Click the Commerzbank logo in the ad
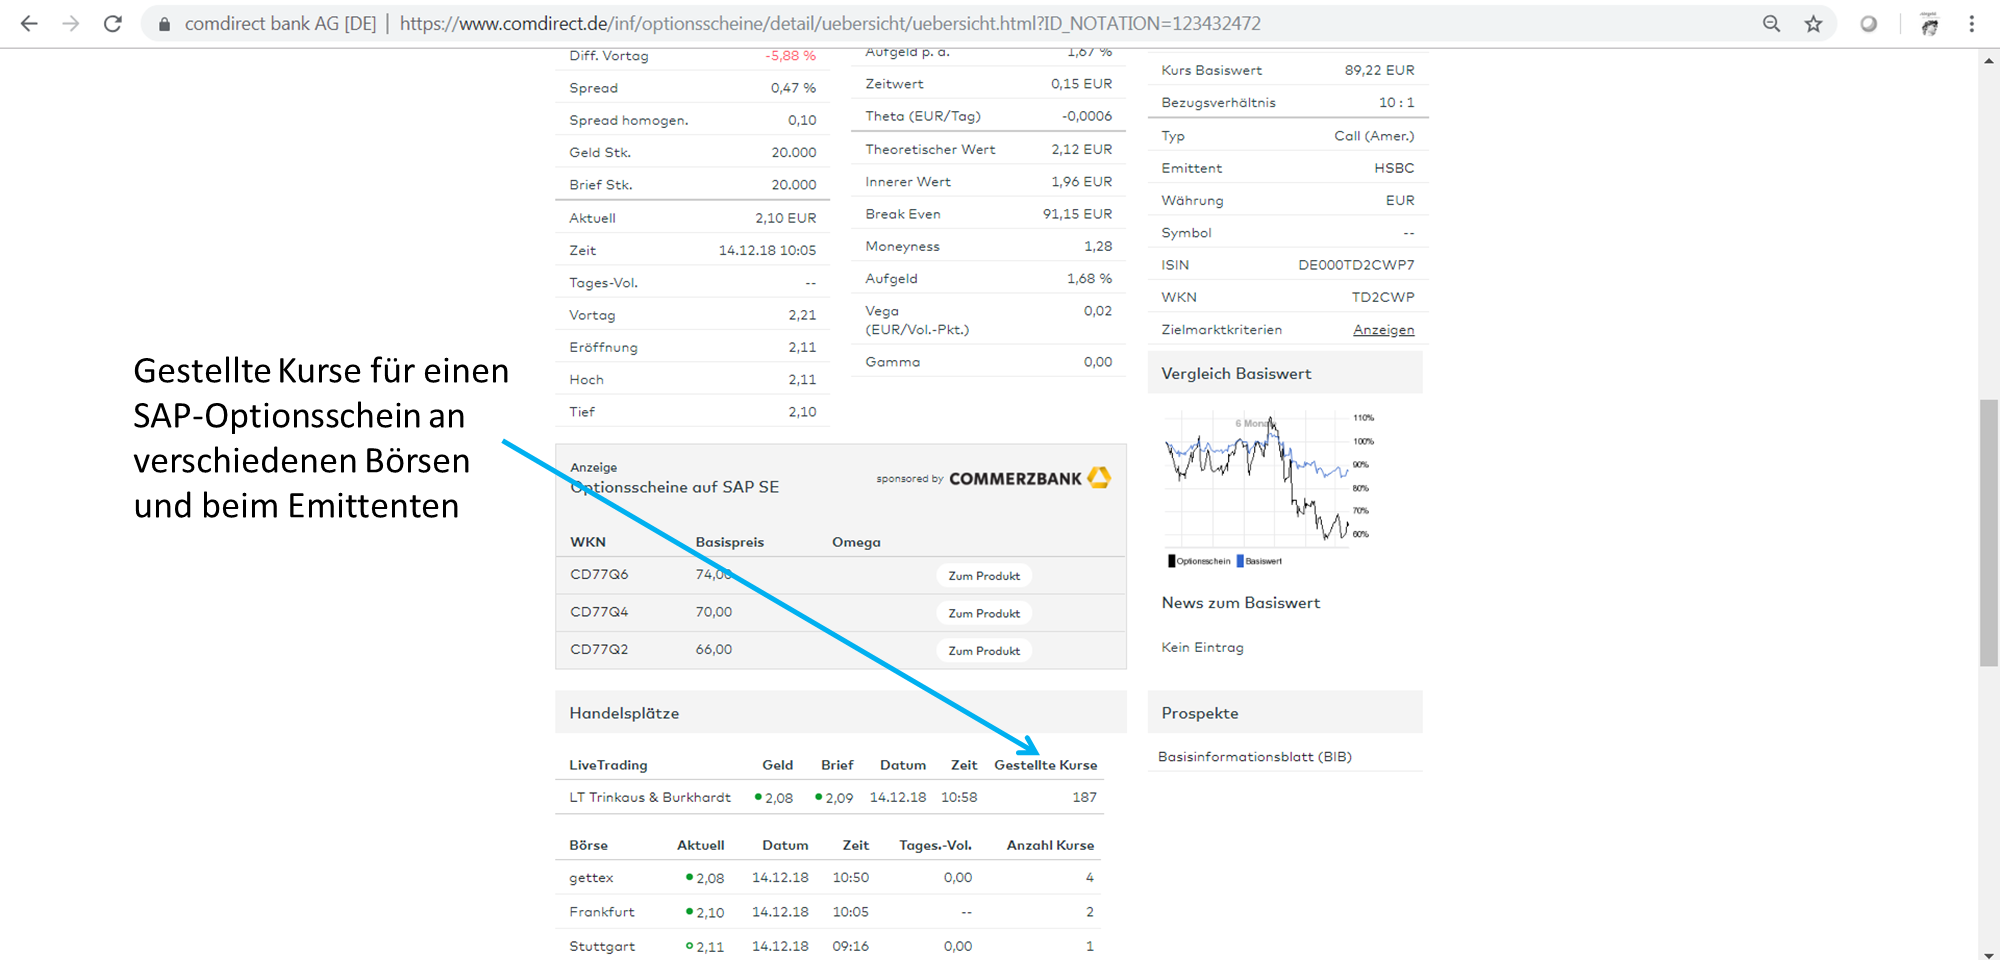Image resolution: width=2000 pixels, height=960 pixels. pos(1029,478)
